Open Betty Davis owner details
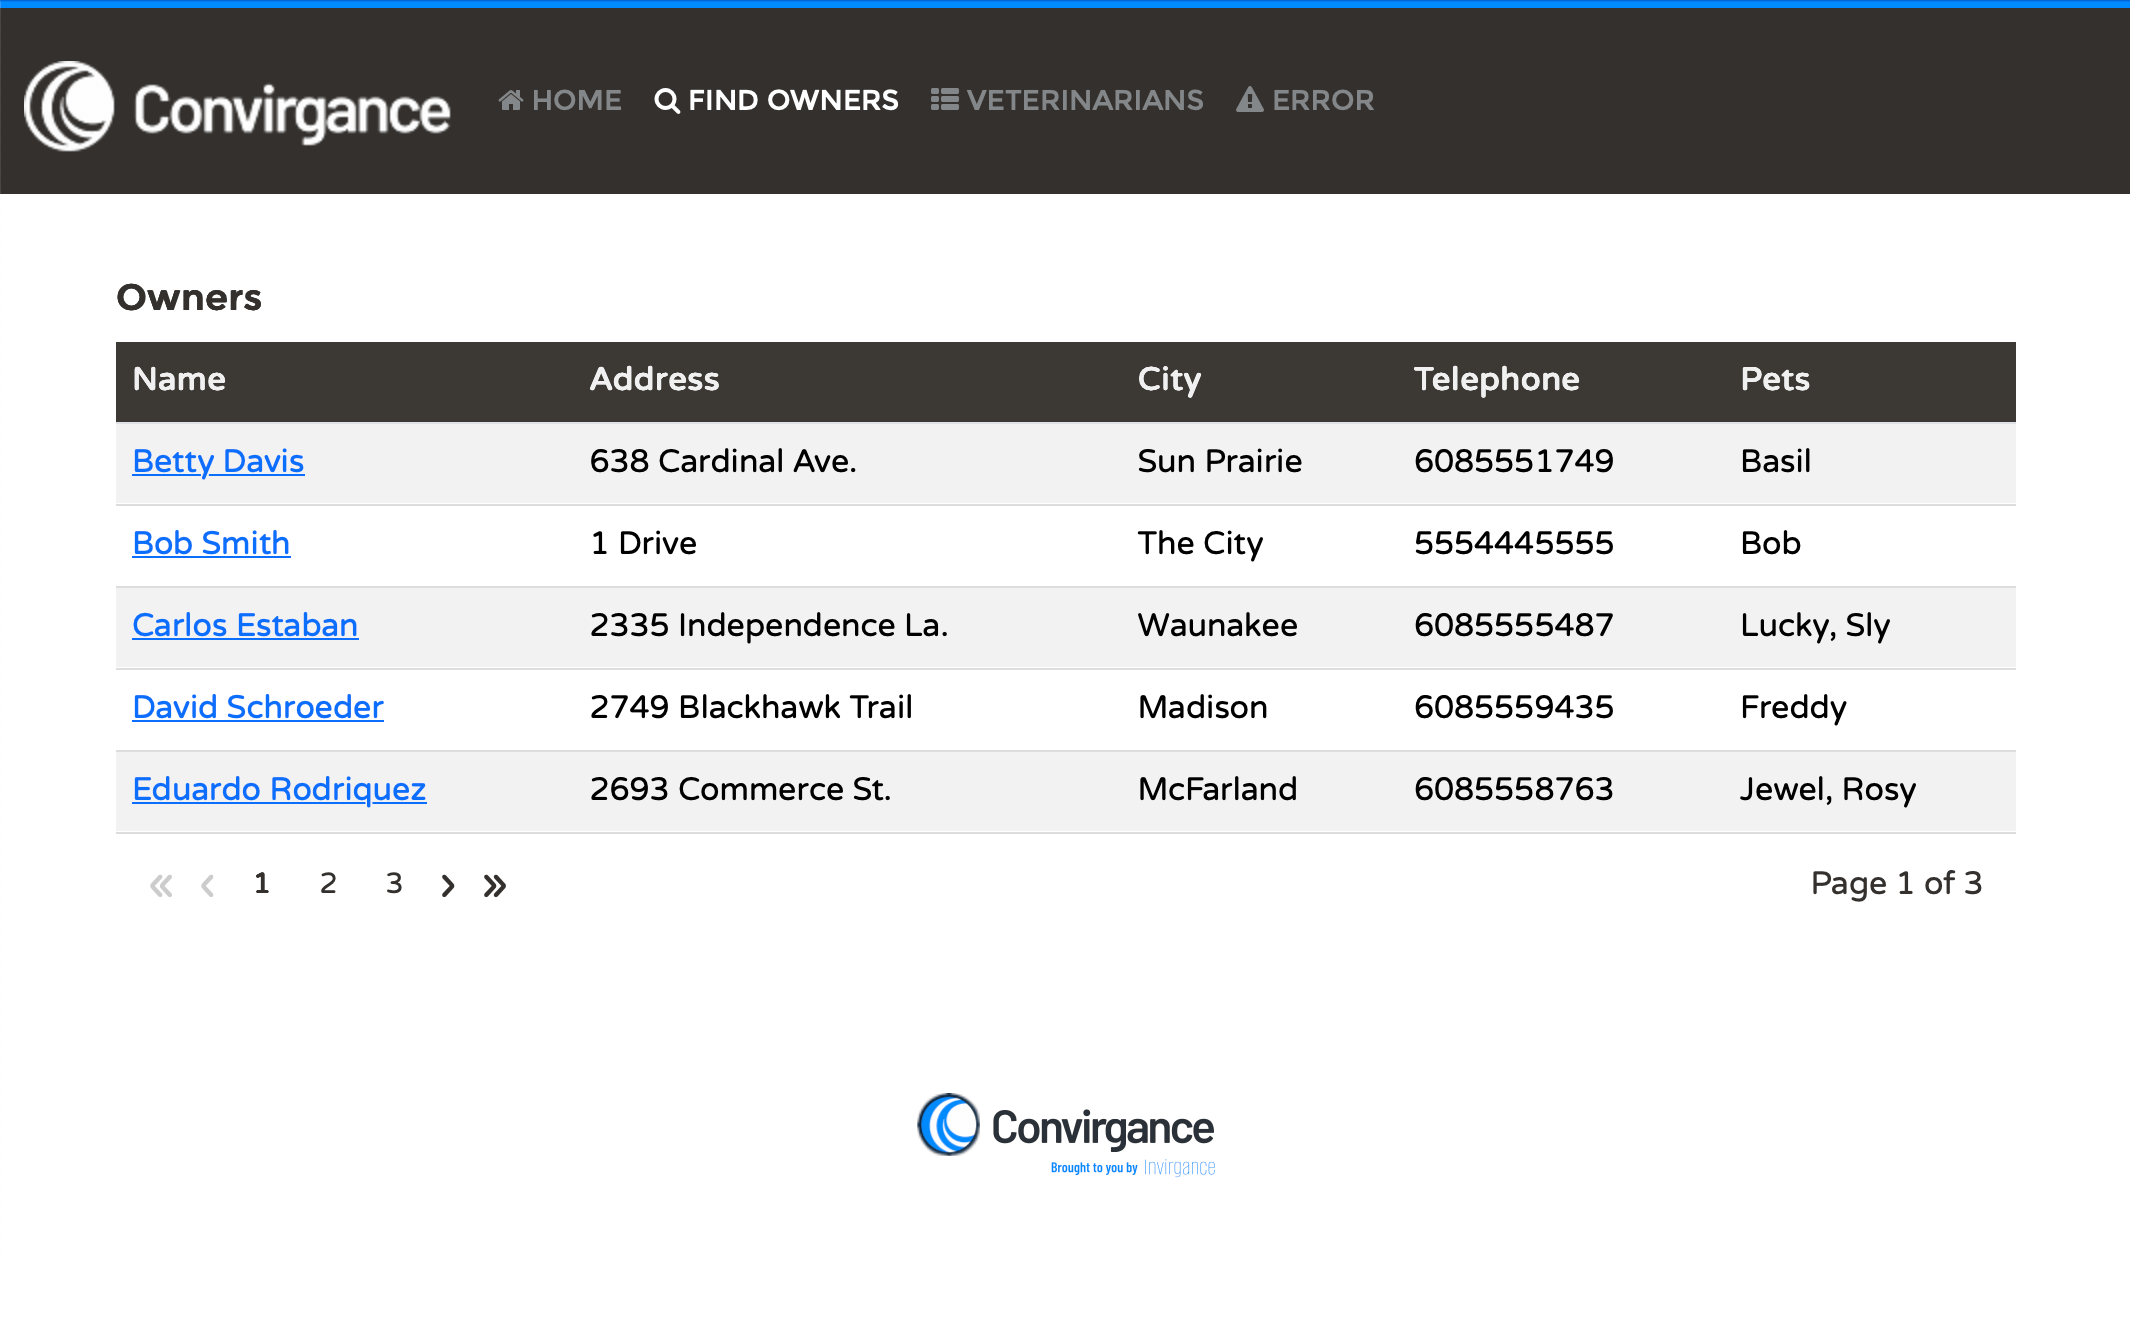The width and height of the screenshot is (2130, 1328). (x=218, y=461)
